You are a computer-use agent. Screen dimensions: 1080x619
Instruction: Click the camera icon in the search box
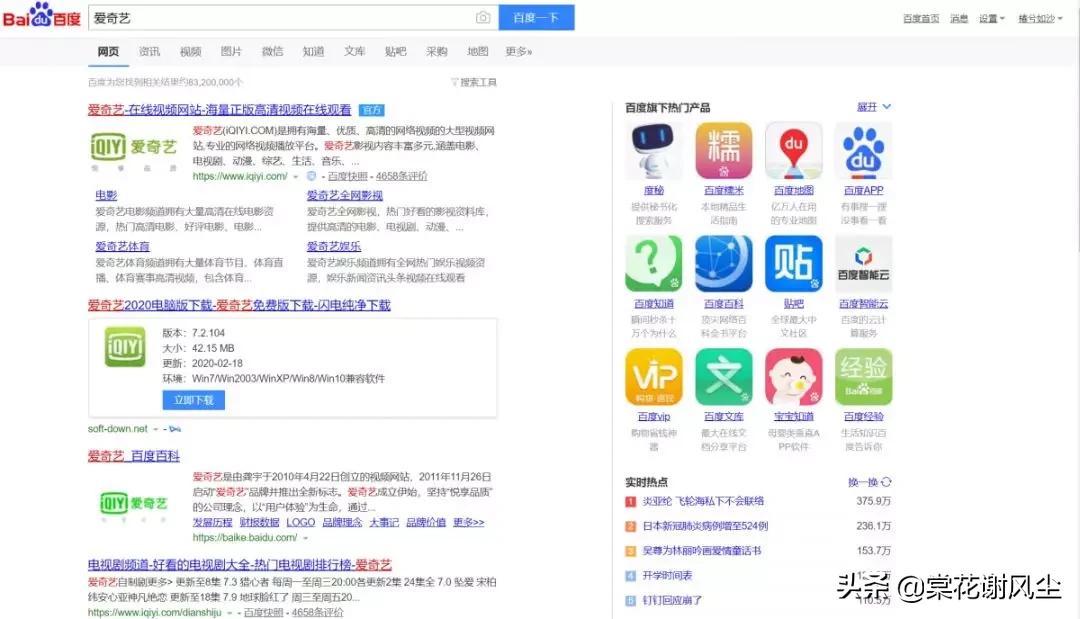483,18
